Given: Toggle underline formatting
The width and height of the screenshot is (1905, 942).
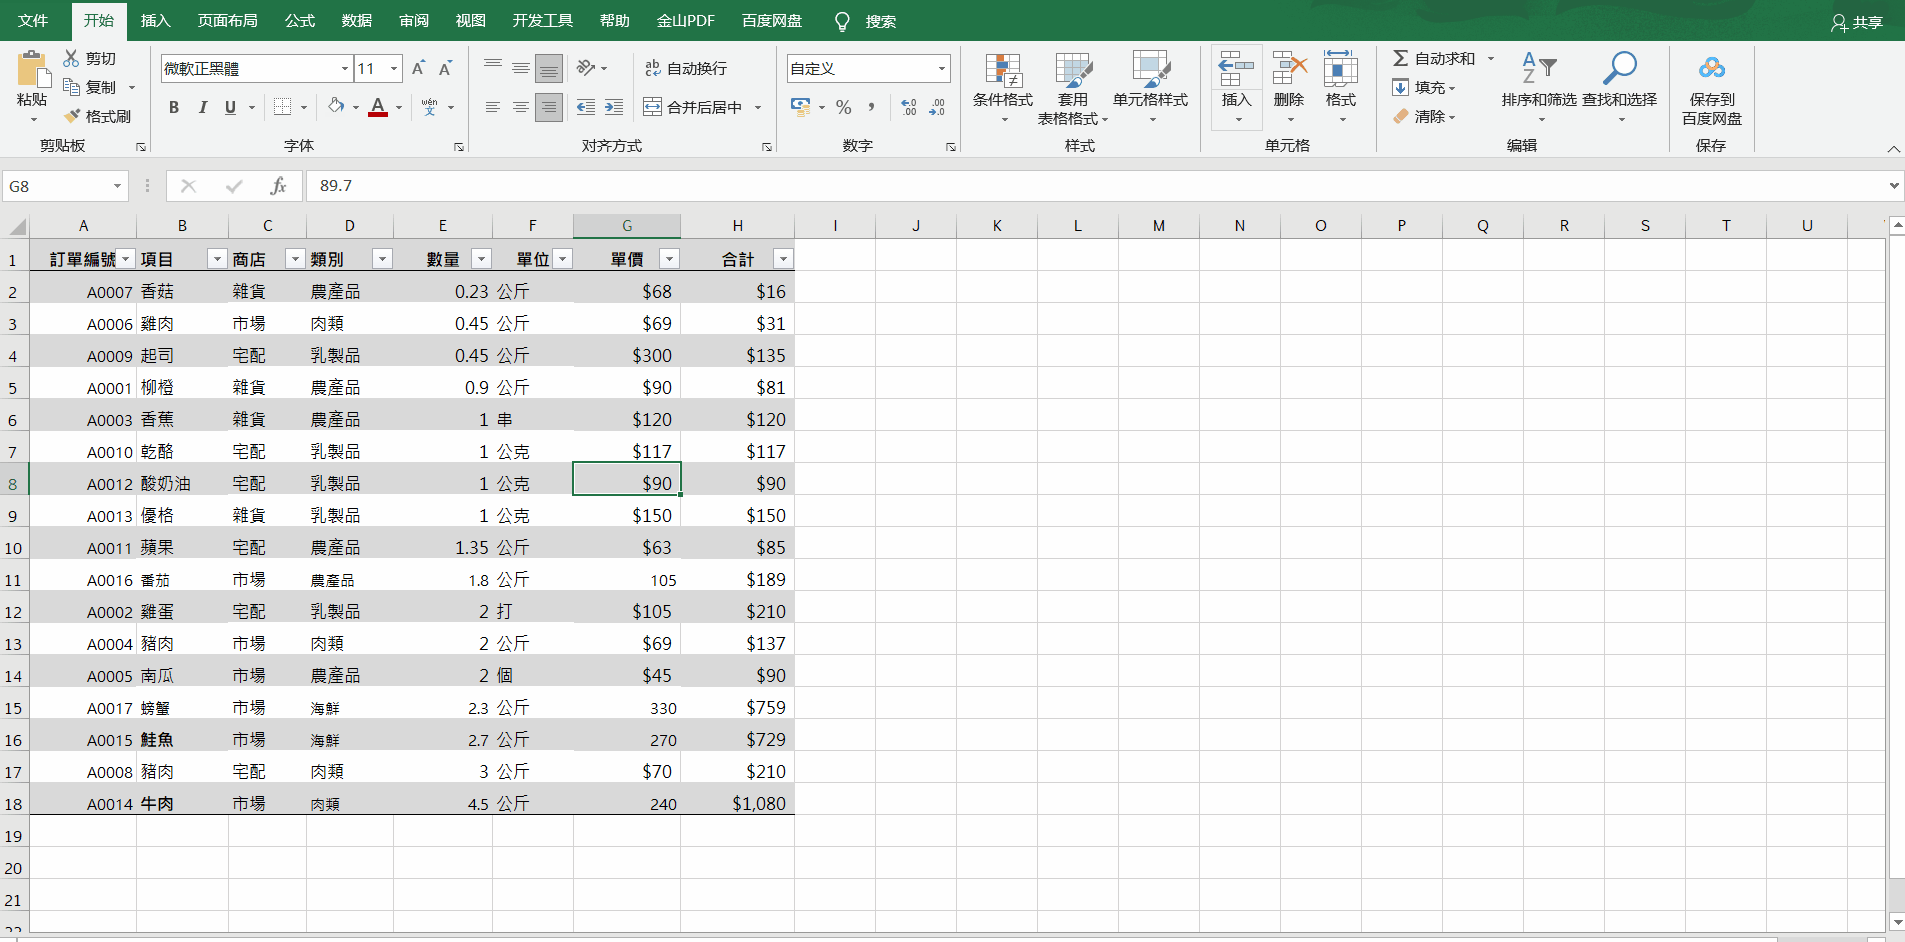Looking at the screenshot, I should point(230,107).
